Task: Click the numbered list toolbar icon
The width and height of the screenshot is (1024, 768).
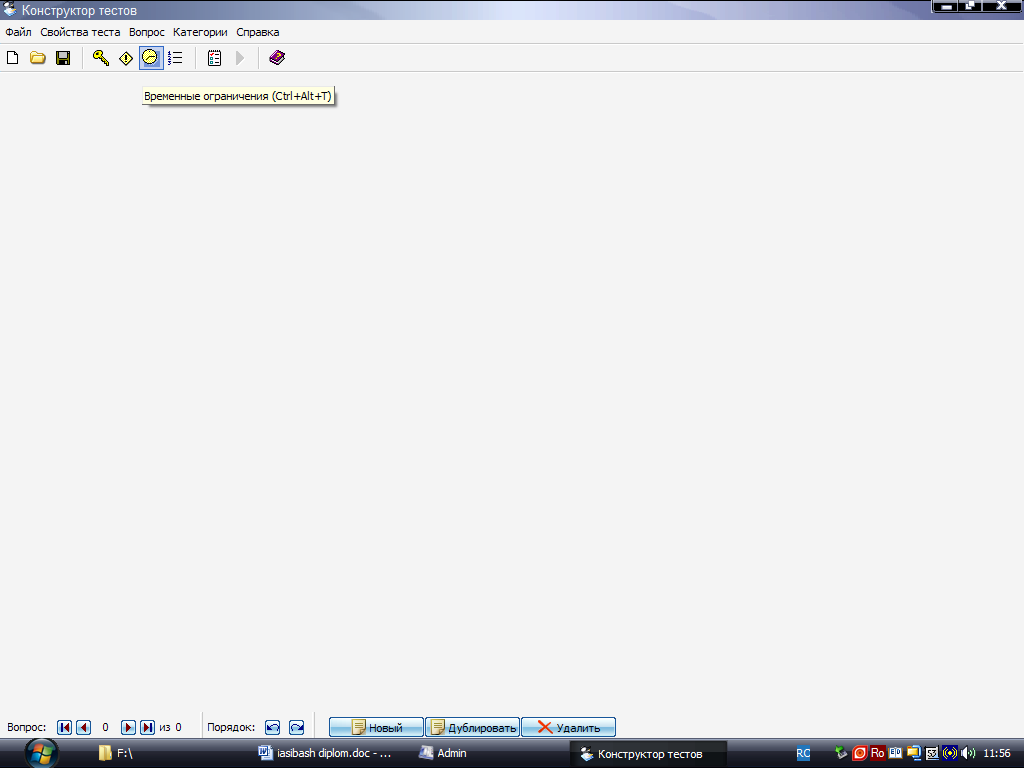Action: point(175,58)
